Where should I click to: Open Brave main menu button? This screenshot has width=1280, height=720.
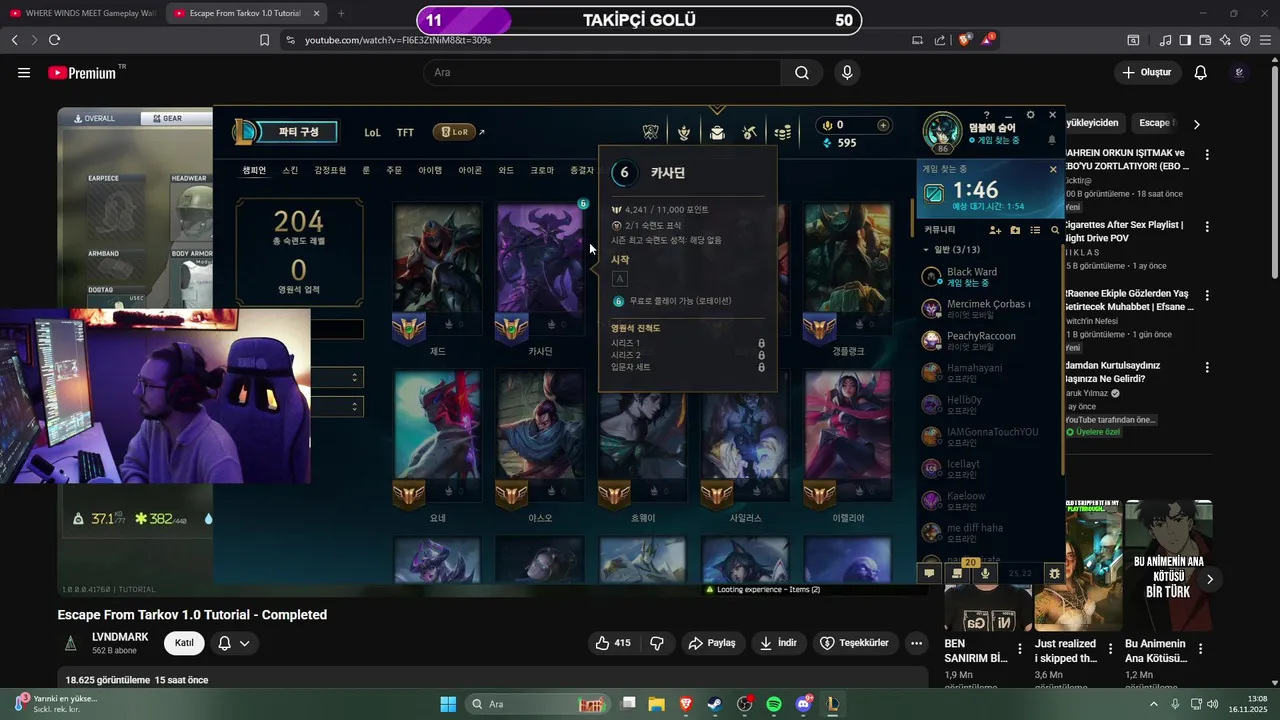coord(1266,40)
